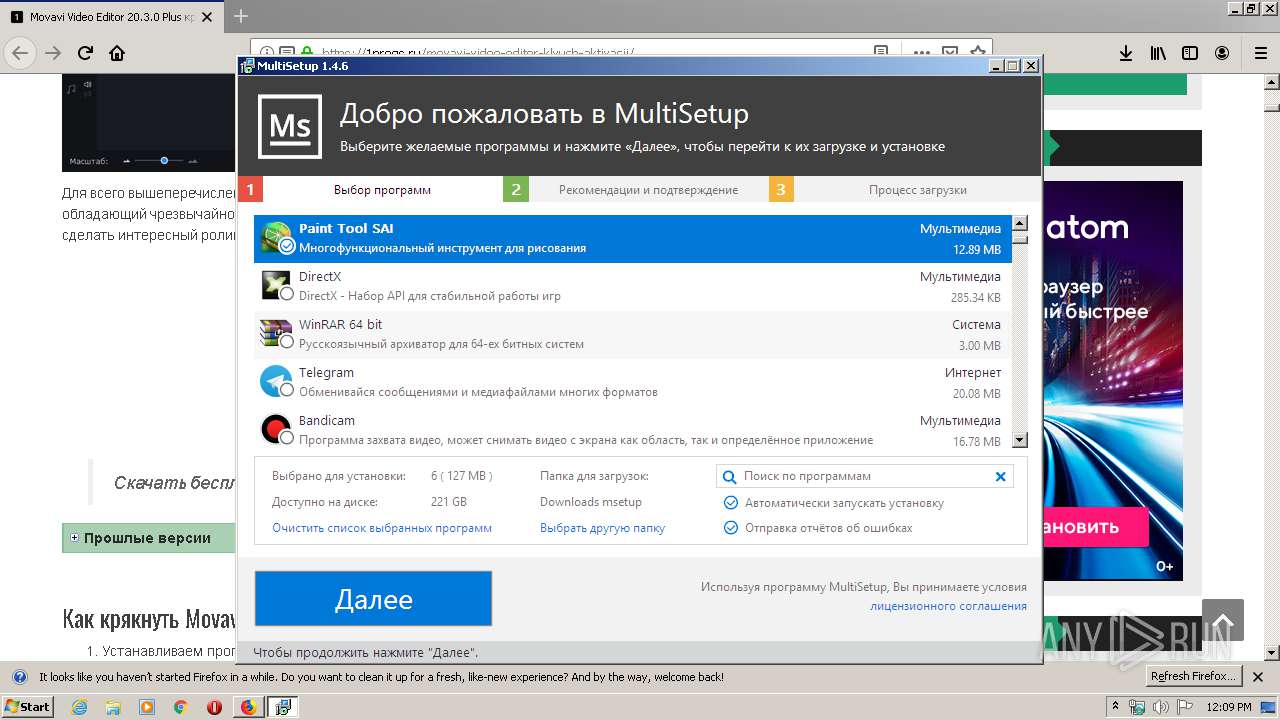This screenshot has height=720, width=1280.
Task: Click 'Refresh Firefox...' button
Action: click(1192, 677)
